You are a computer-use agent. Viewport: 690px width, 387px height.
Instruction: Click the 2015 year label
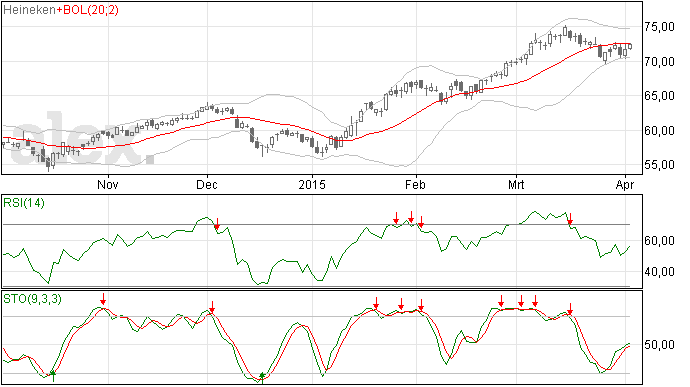coord(312,184)
